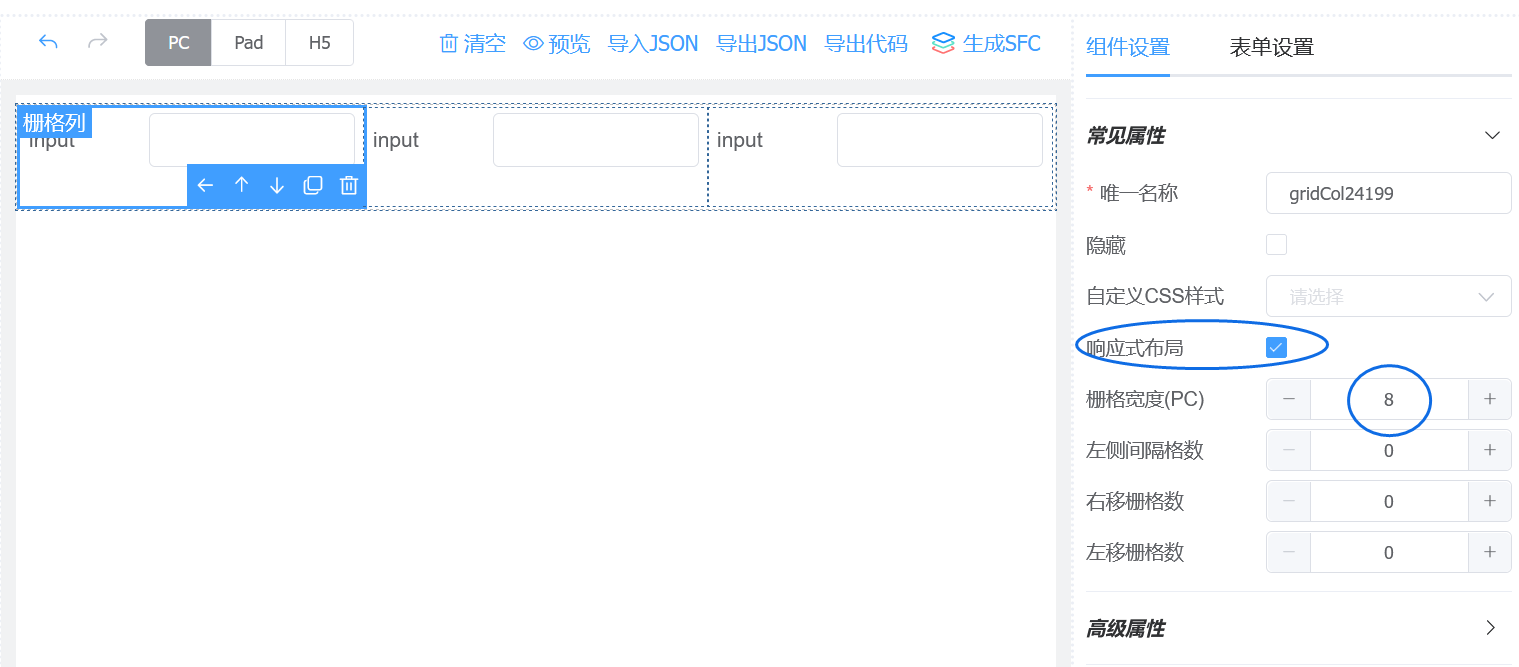Viewport: 1519px width, 667px height.
Task: Click 导入JSON link
Action: pyautogui.click(x=653, y=43)
